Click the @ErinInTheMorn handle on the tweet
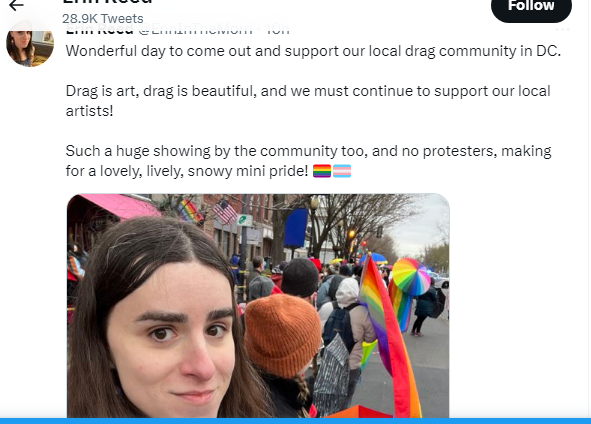 coord(195,30)
